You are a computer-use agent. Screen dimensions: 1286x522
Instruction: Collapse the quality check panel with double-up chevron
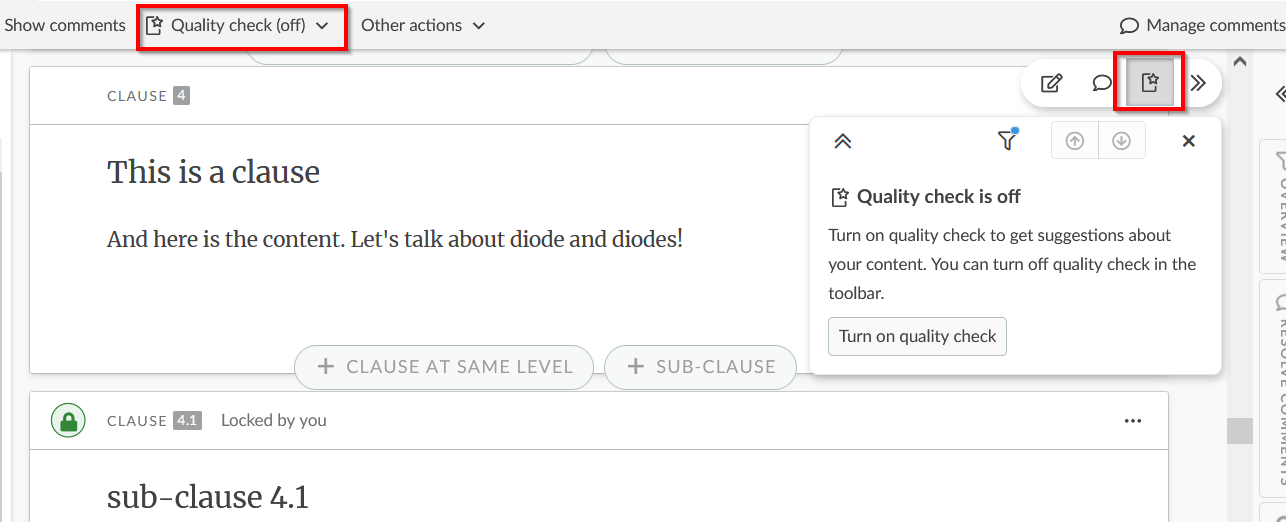tap(843, 142)
